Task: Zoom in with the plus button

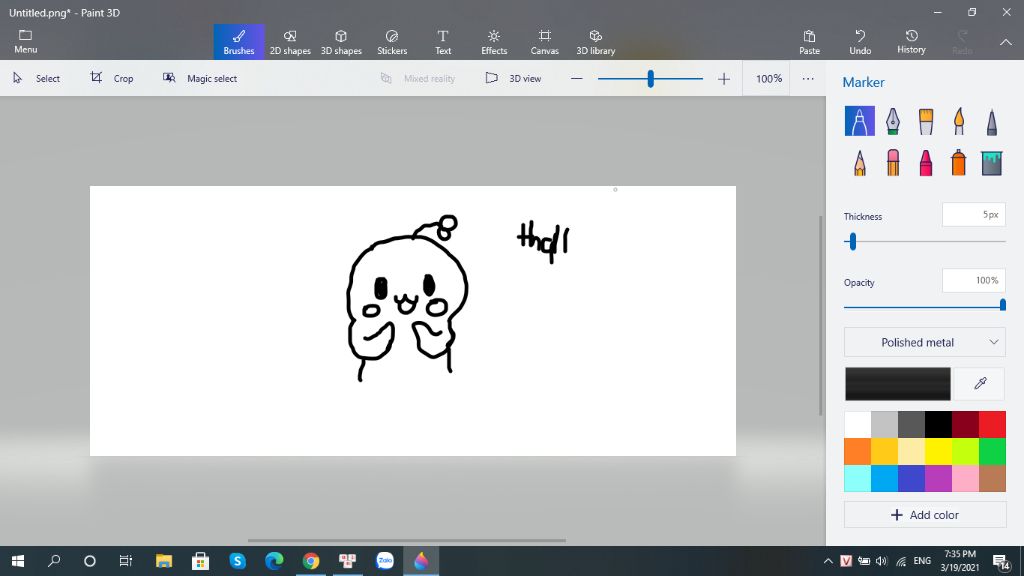Action: (724, 79)
